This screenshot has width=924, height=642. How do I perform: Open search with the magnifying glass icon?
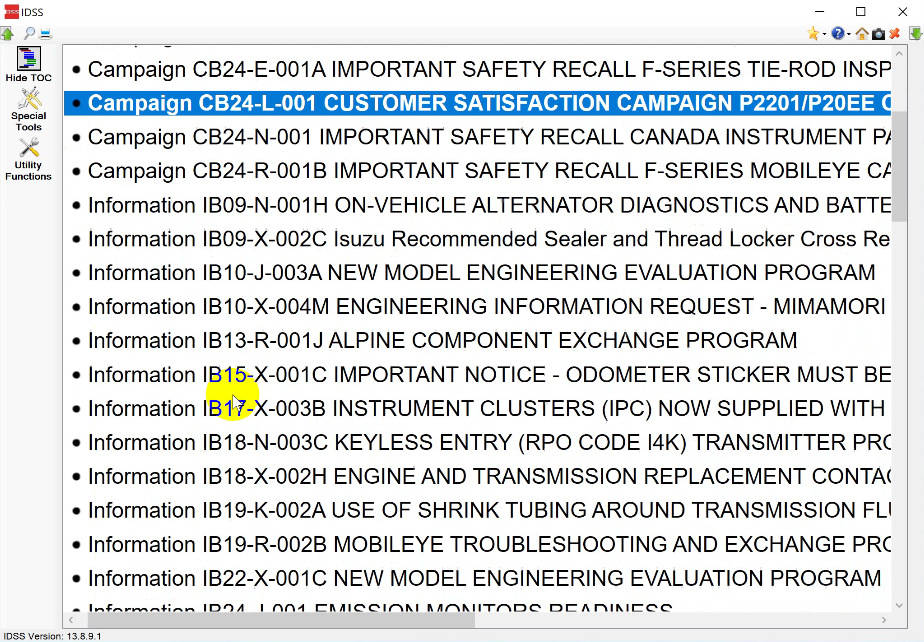28,33
